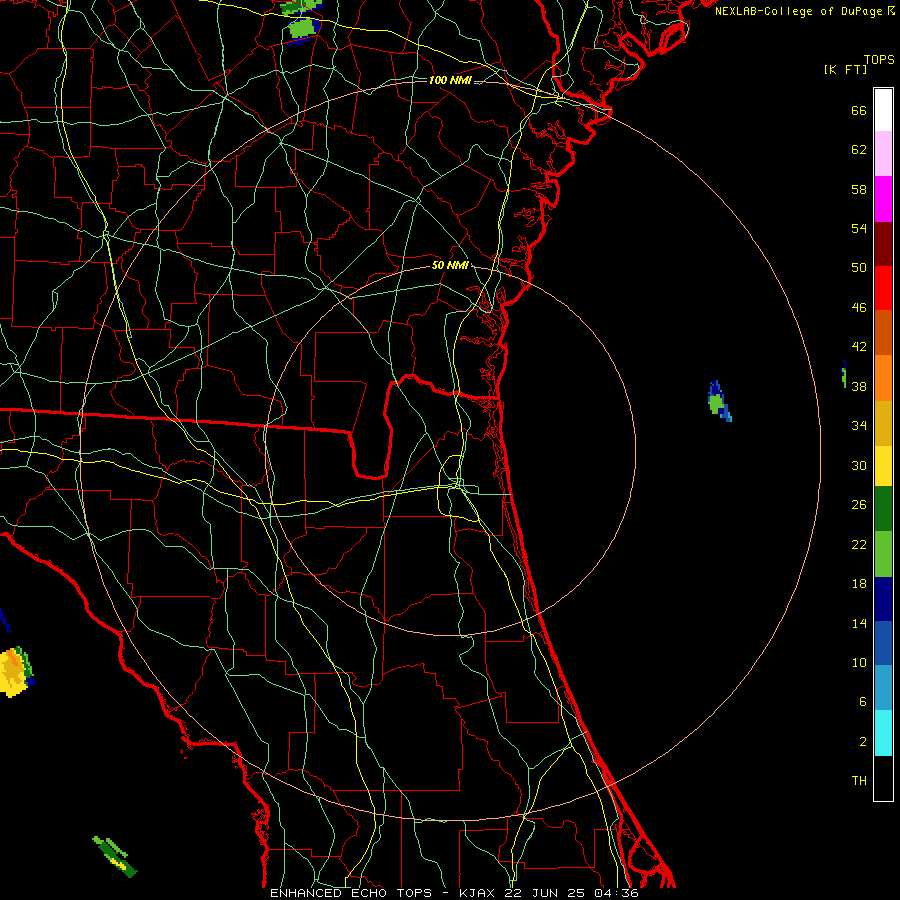Click the light green legend color block

tap(883, 554)
